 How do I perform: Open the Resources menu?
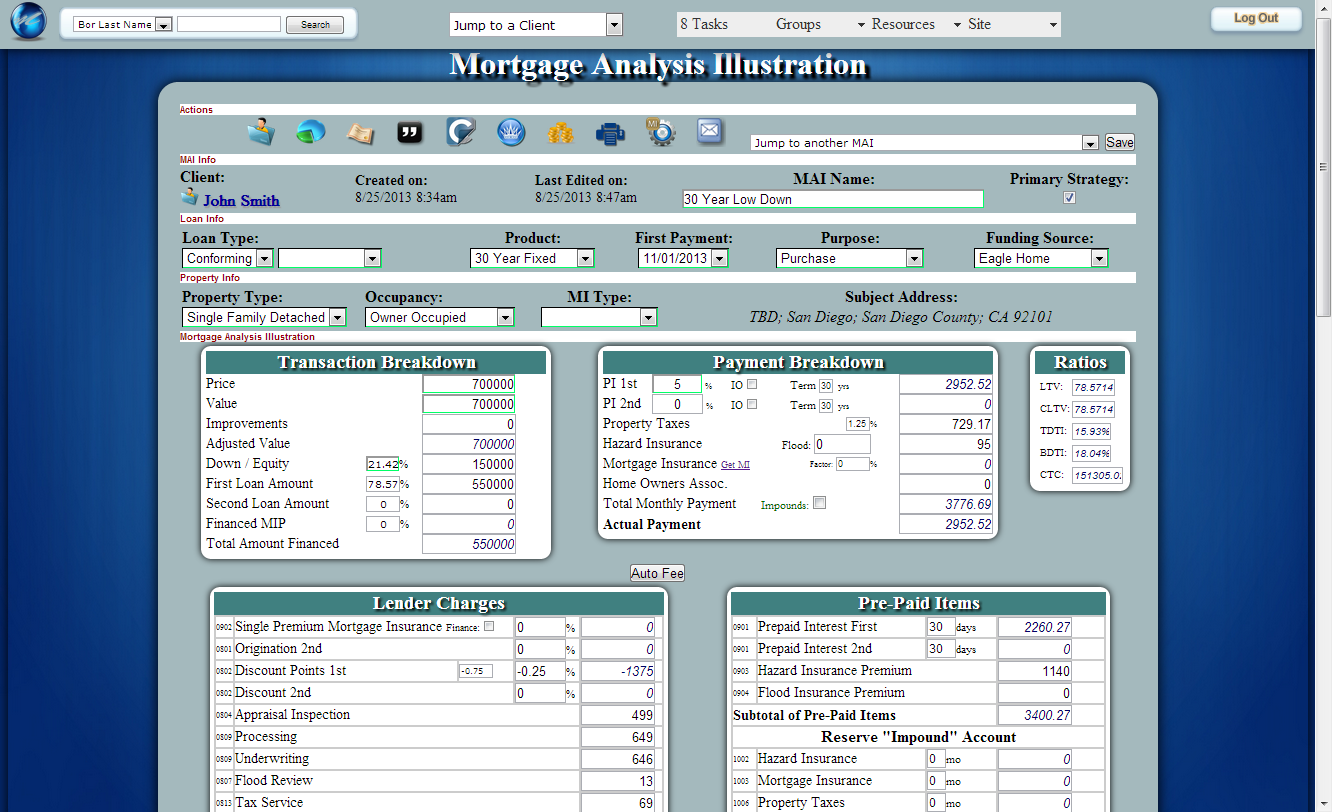tap(902, 23)
